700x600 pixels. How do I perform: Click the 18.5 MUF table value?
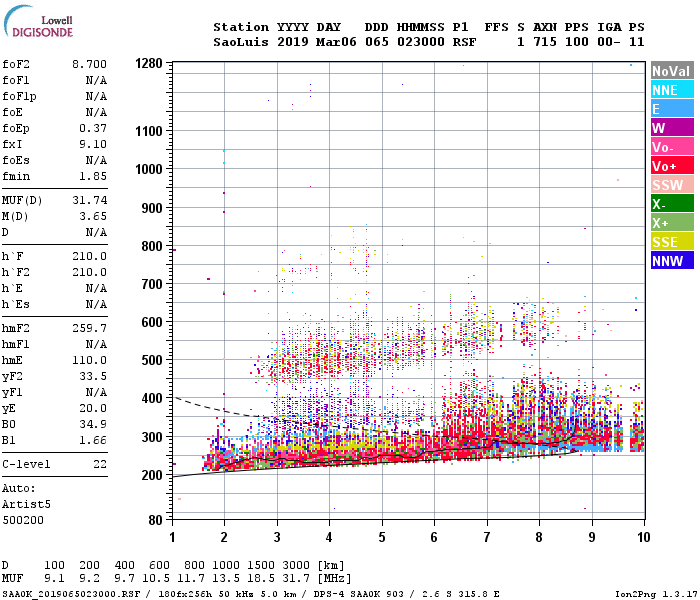[261, 579]
